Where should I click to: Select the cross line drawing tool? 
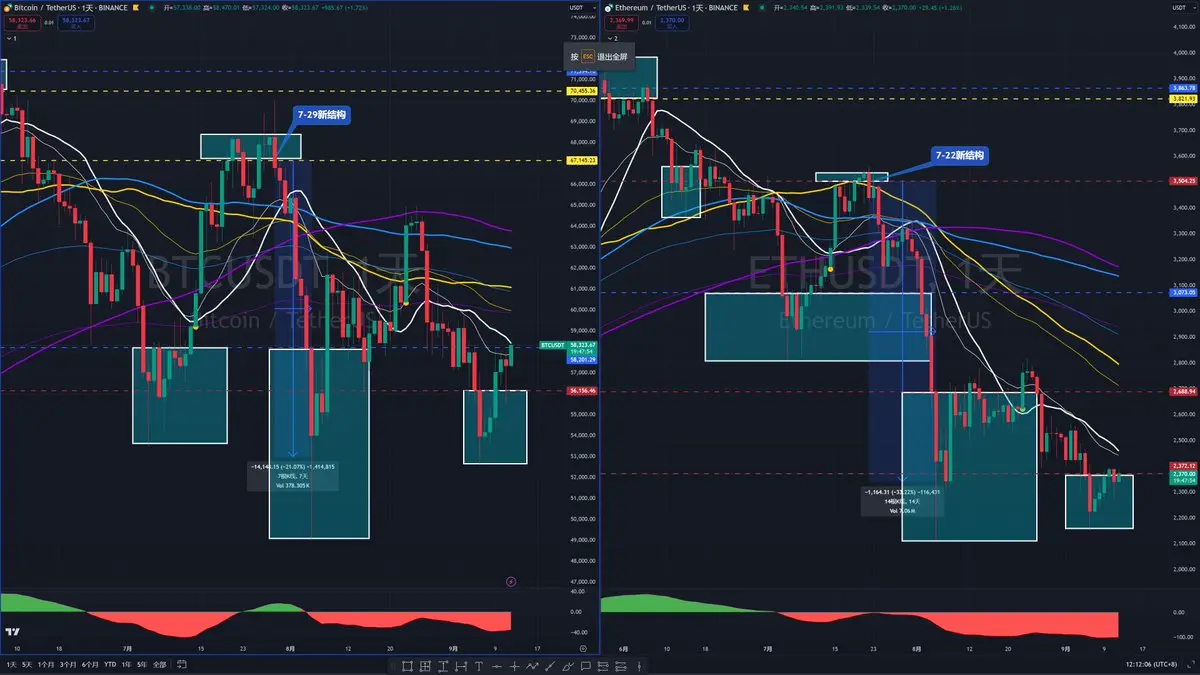click(514, 665)
